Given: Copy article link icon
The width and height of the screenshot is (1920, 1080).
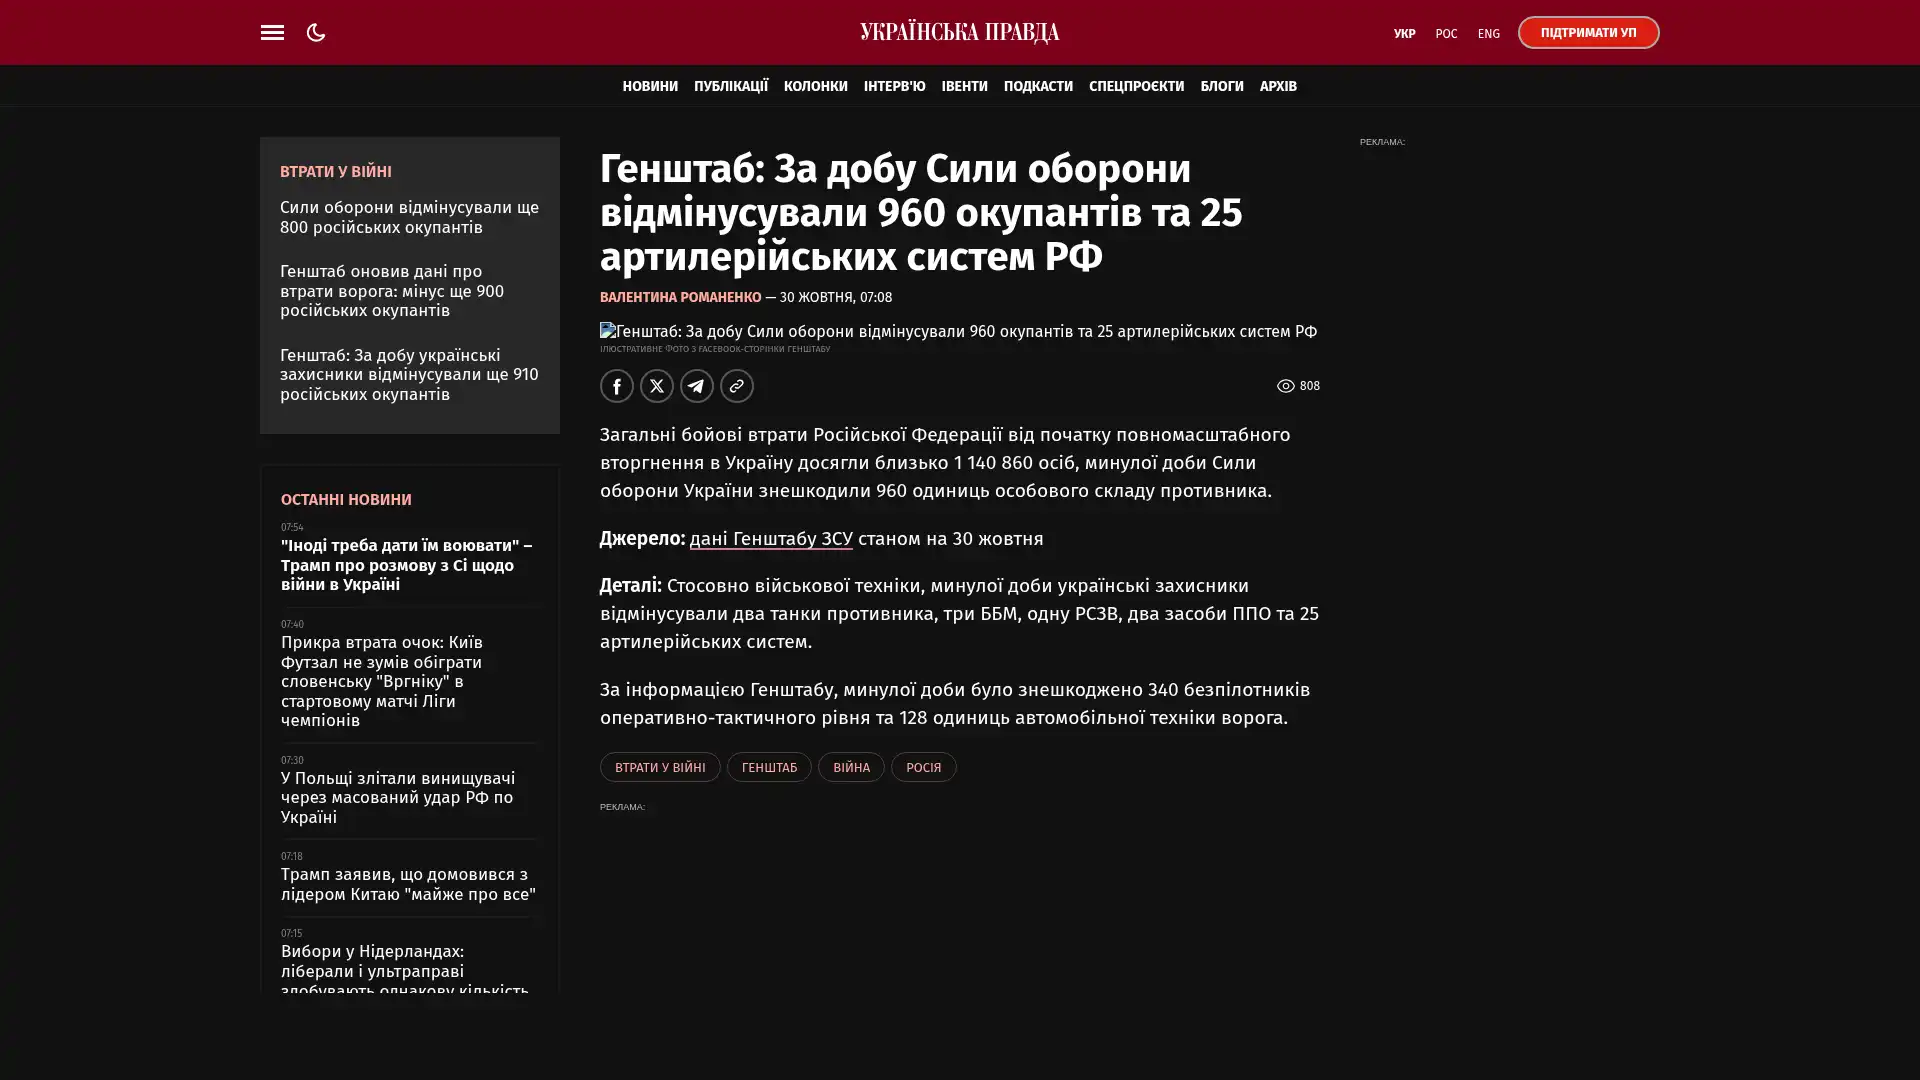Looking at the screenshot, I should click(x=736, y=386).
